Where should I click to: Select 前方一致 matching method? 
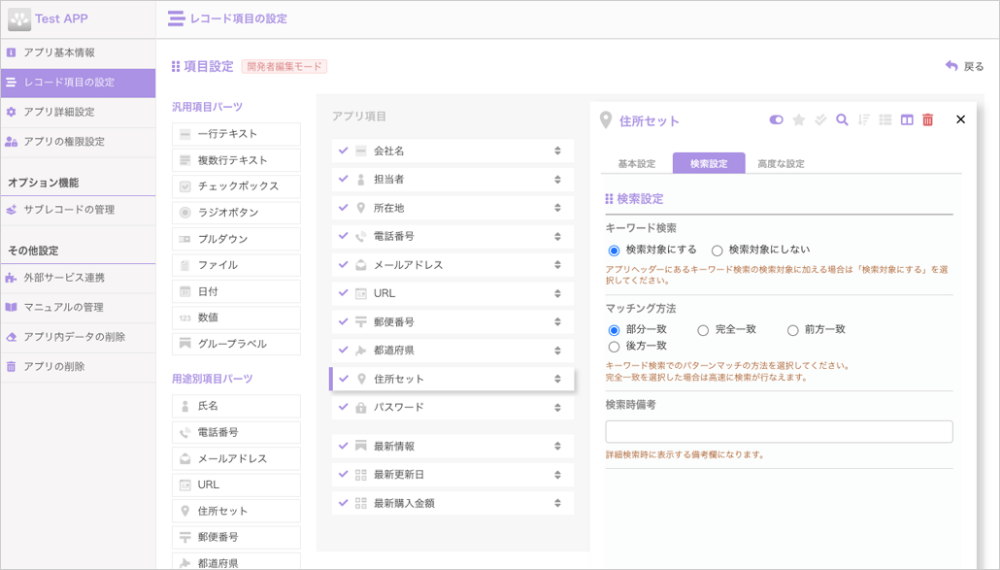pos(792,330)
